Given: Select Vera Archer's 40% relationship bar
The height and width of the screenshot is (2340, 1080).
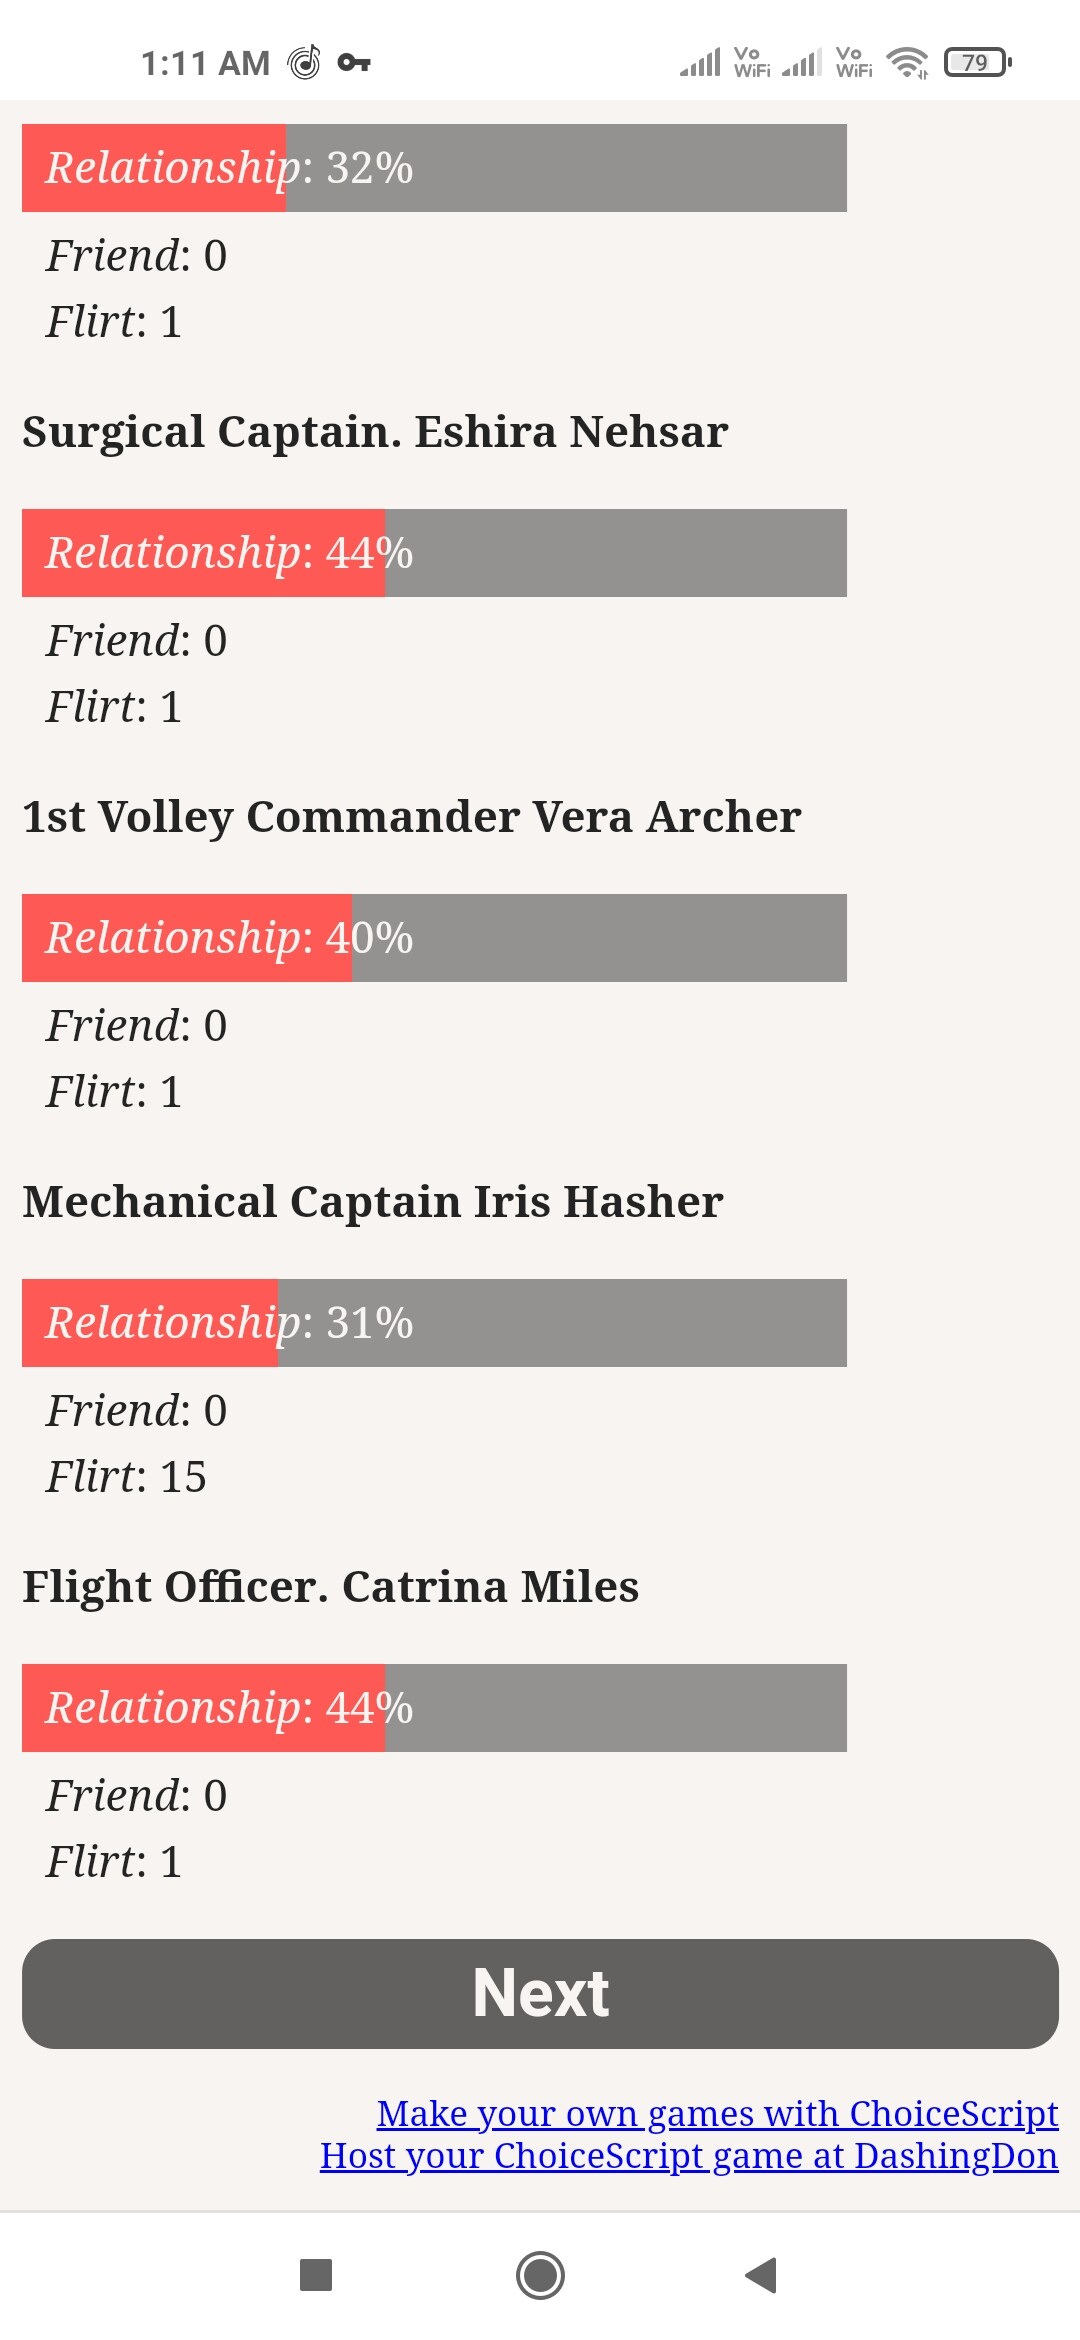Looking at the screenshot, I should pyautogui.click(x=434, y=938).
